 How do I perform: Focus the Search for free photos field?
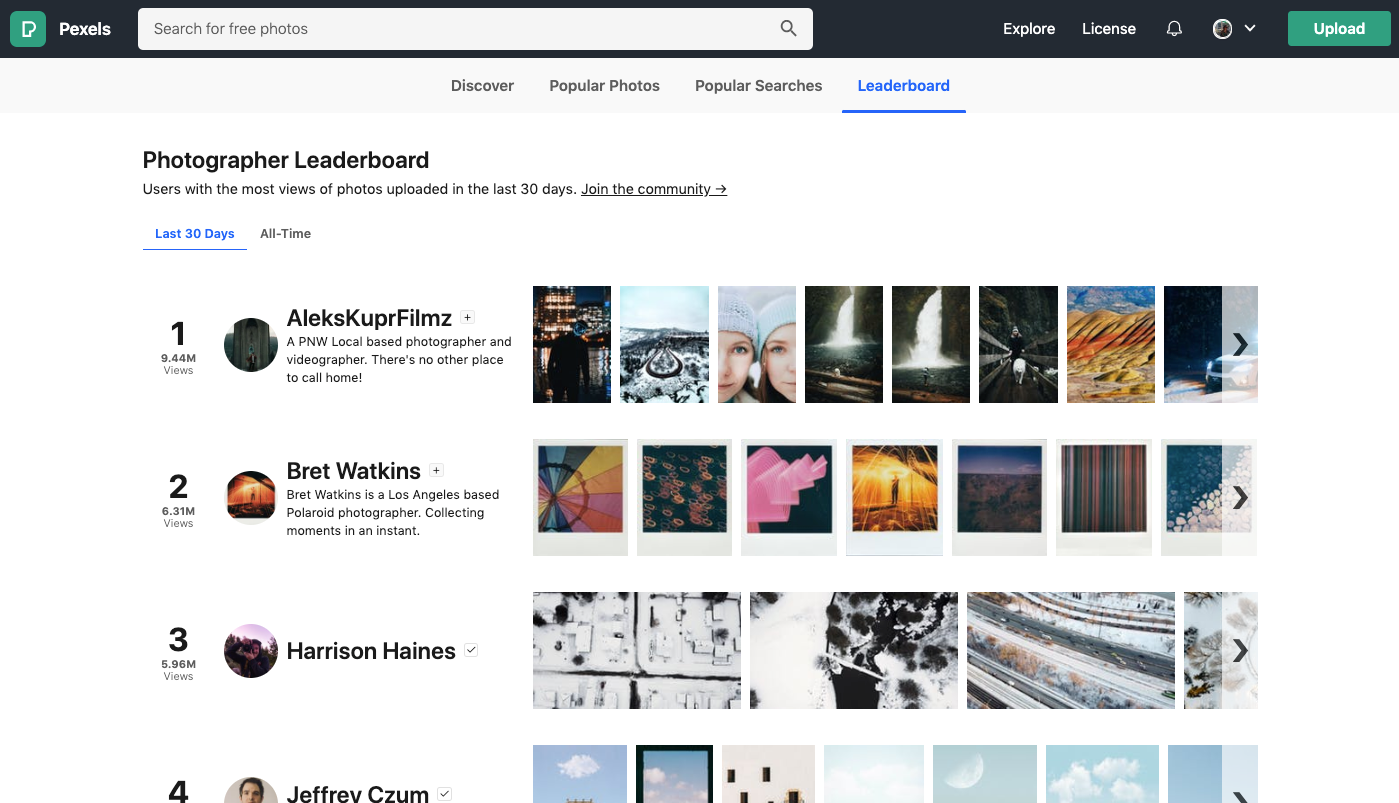(x=475, y=29)
